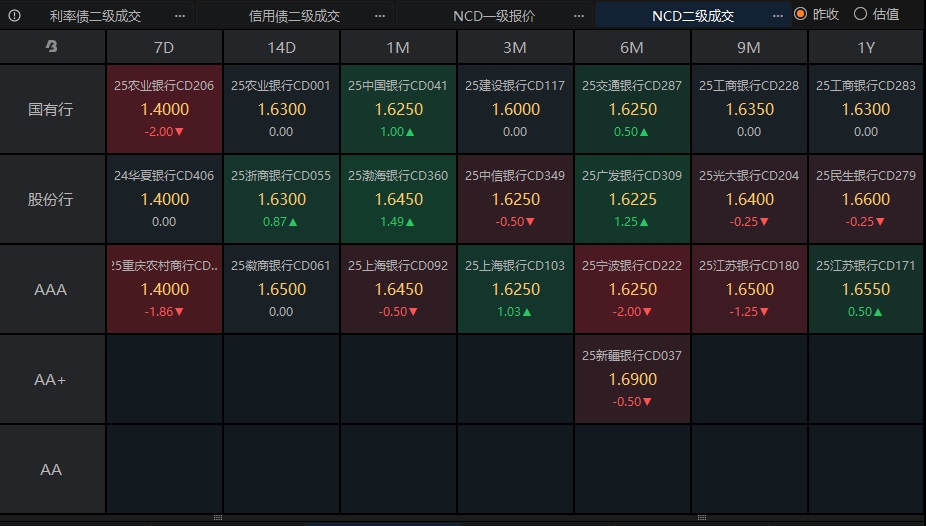Select the 估值 radio button
The width and height of the screenshot is (926, 526).
(x=860, y=14)
